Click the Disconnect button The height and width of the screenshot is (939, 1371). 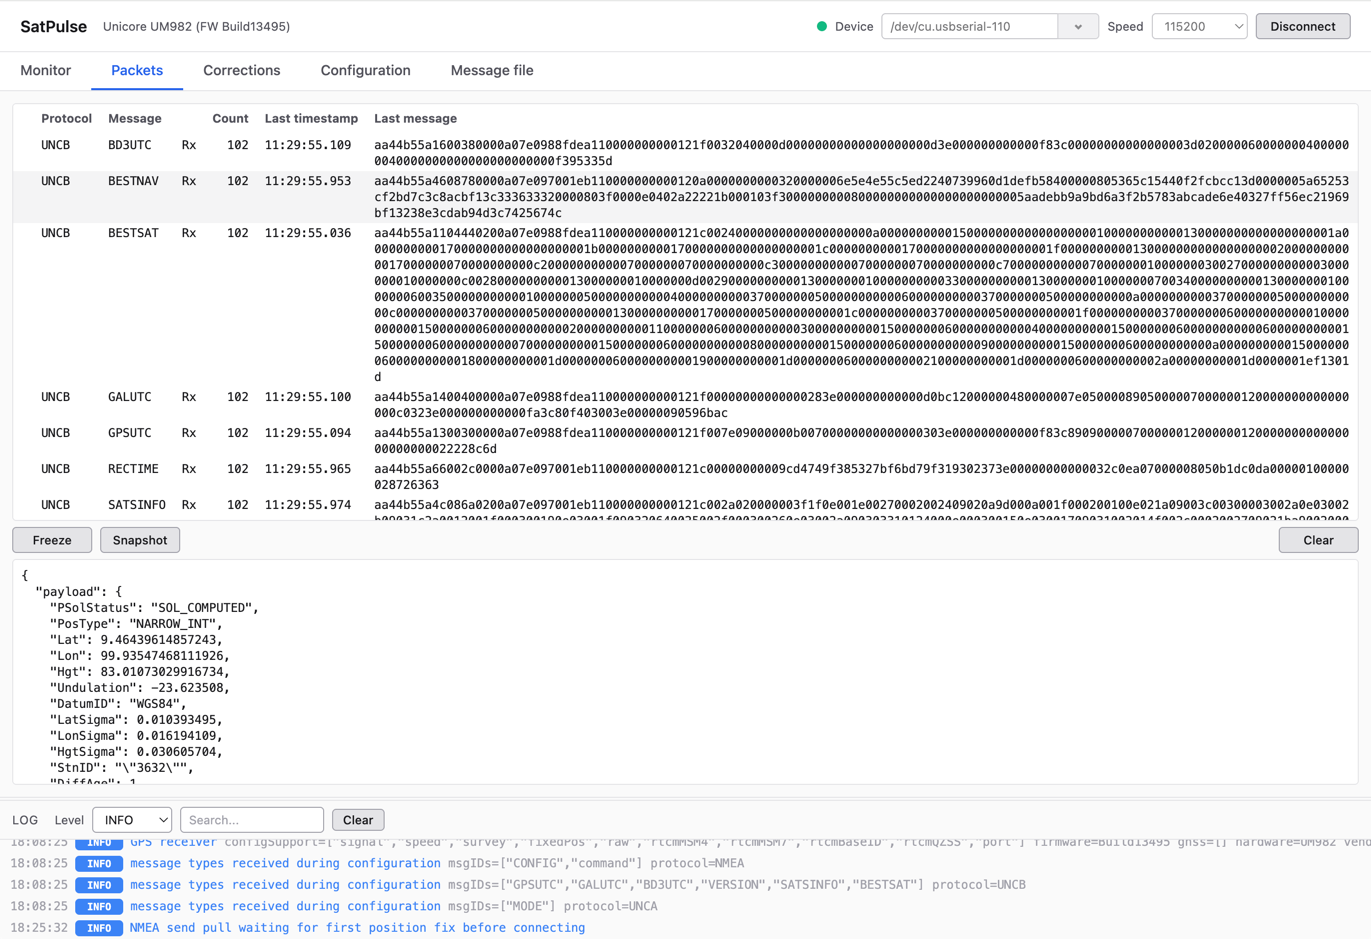click(x=1303, y=26)
